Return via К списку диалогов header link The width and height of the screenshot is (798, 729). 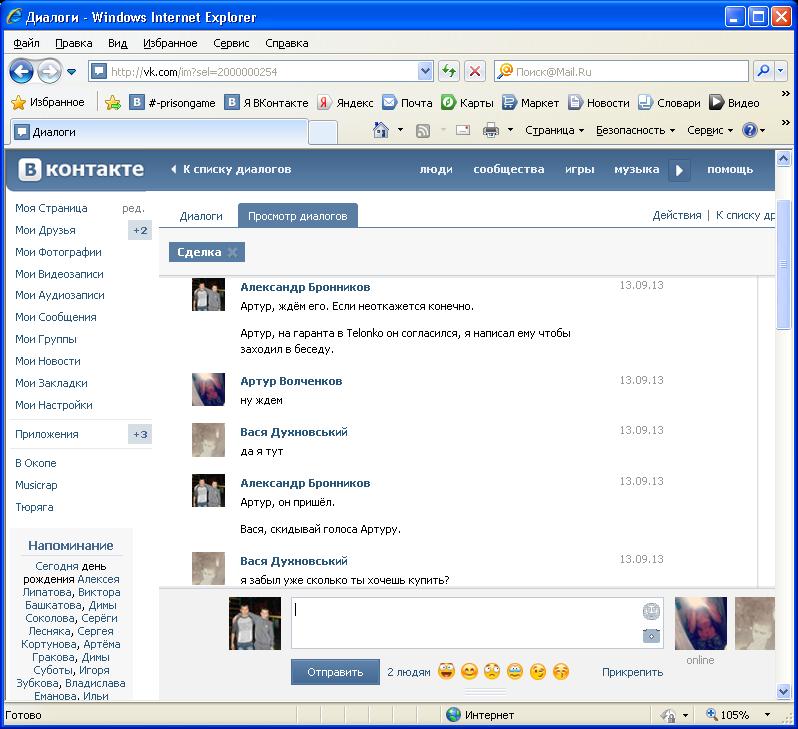pyautogui.click(x=232, y=169)
